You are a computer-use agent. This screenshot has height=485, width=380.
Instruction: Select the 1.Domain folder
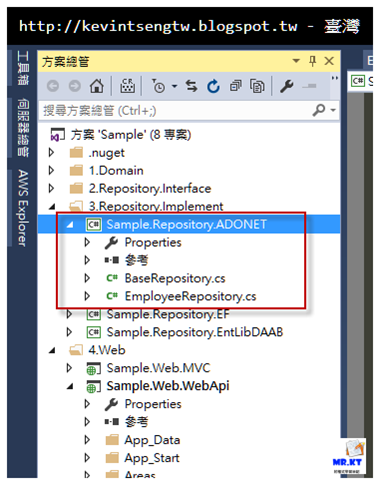coord(116,171)
